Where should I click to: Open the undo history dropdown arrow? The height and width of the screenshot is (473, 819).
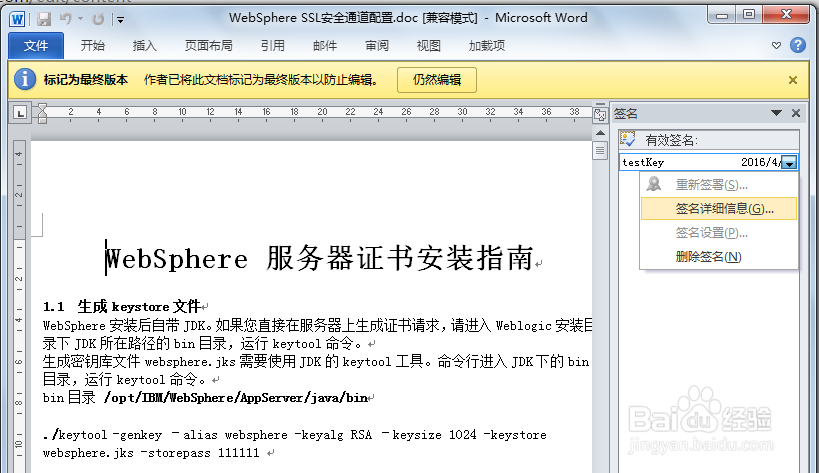[x=80, y=19]
